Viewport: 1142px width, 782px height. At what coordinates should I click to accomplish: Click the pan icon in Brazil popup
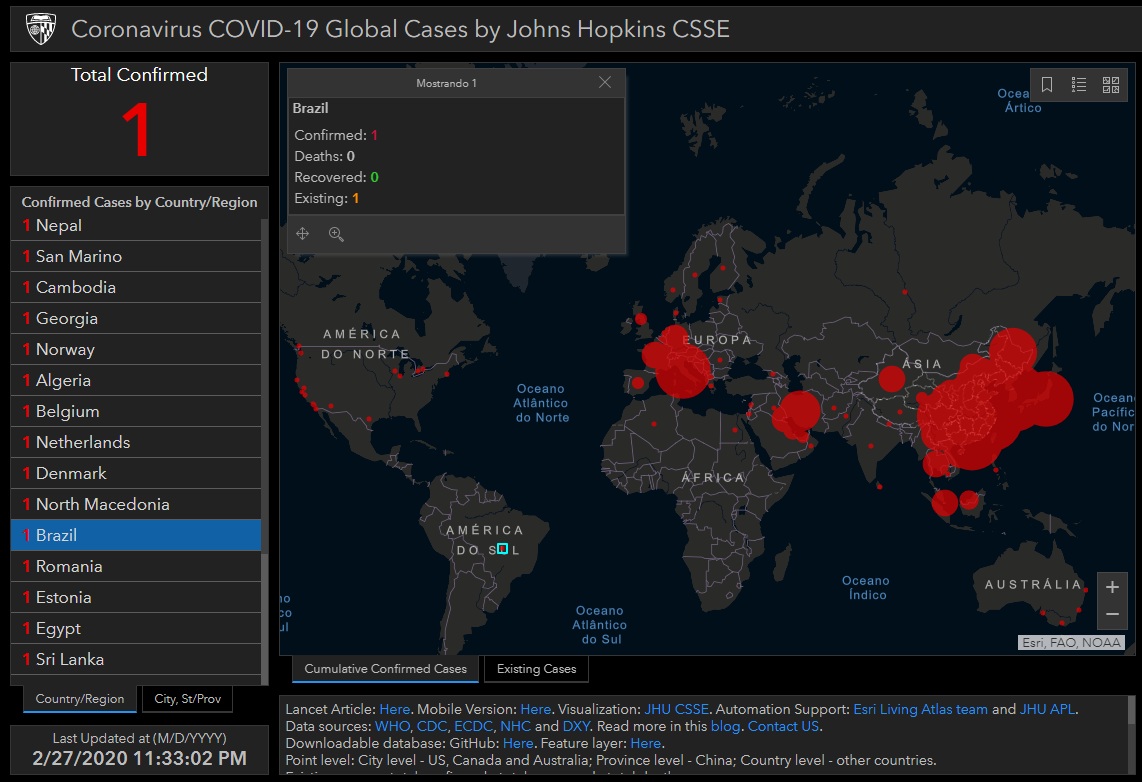(x=302, y=234)
